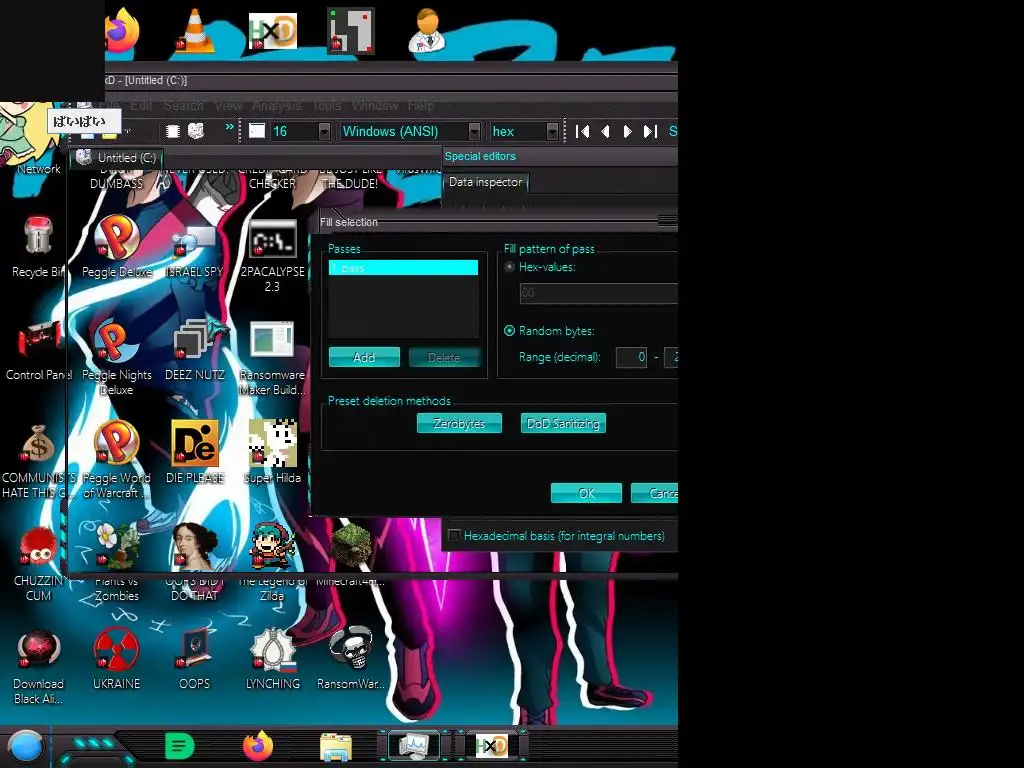The height and width of the screenshot is (768, 1024).
Task: Click the range minimum field showing 0
Action: pos(632,357)
